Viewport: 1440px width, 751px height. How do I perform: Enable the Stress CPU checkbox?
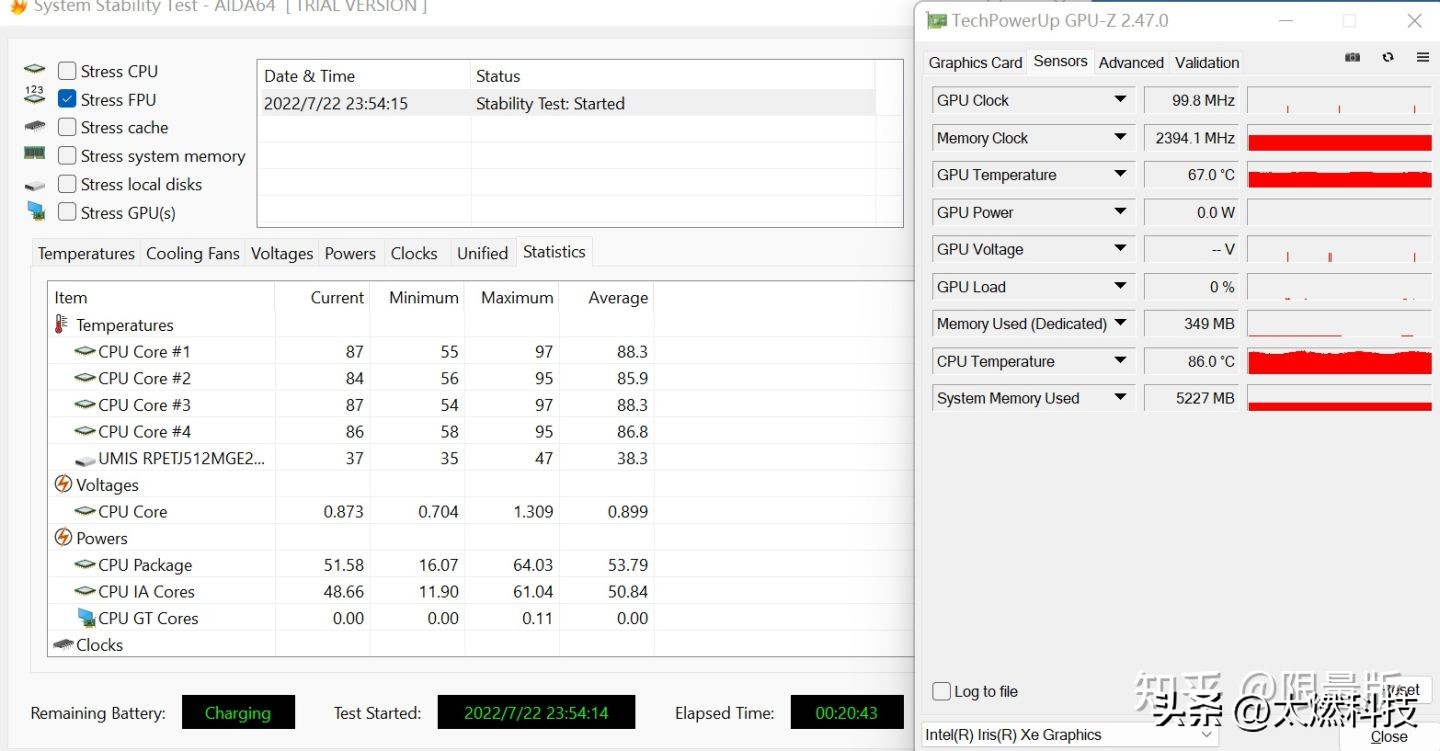point(67,71)
